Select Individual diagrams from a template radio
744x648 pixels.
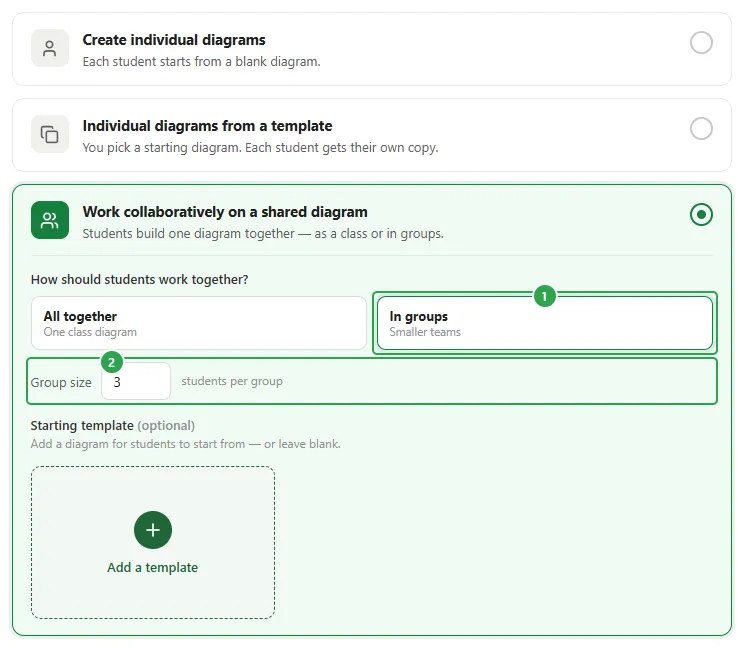tap(701, 129)
